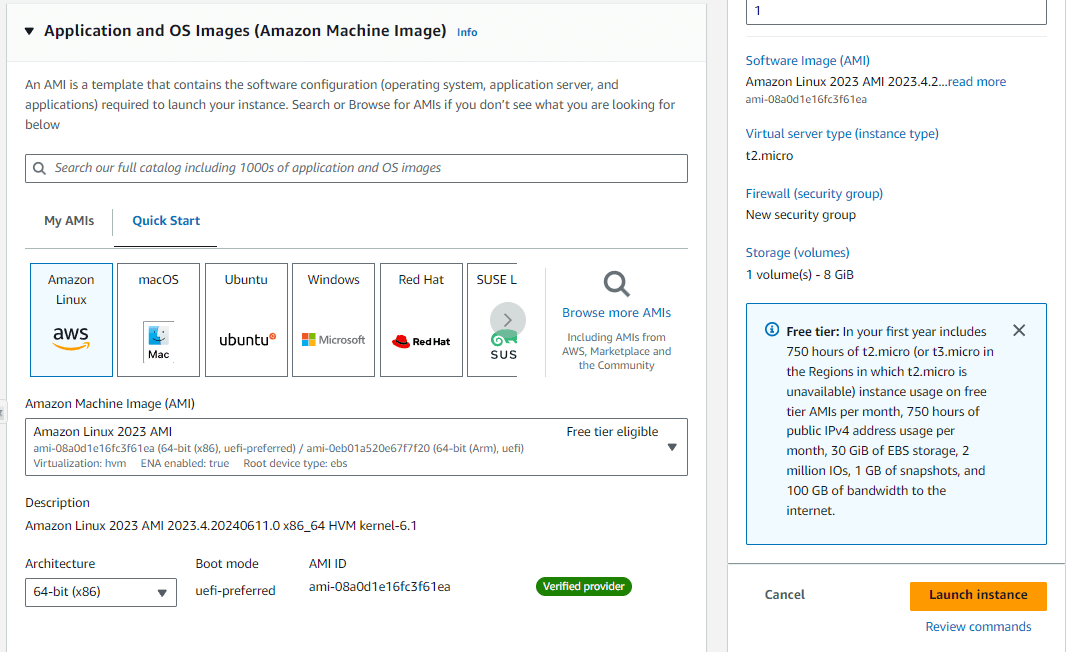
Task: Click the Free tier eligible label
Action: (612, 432)
